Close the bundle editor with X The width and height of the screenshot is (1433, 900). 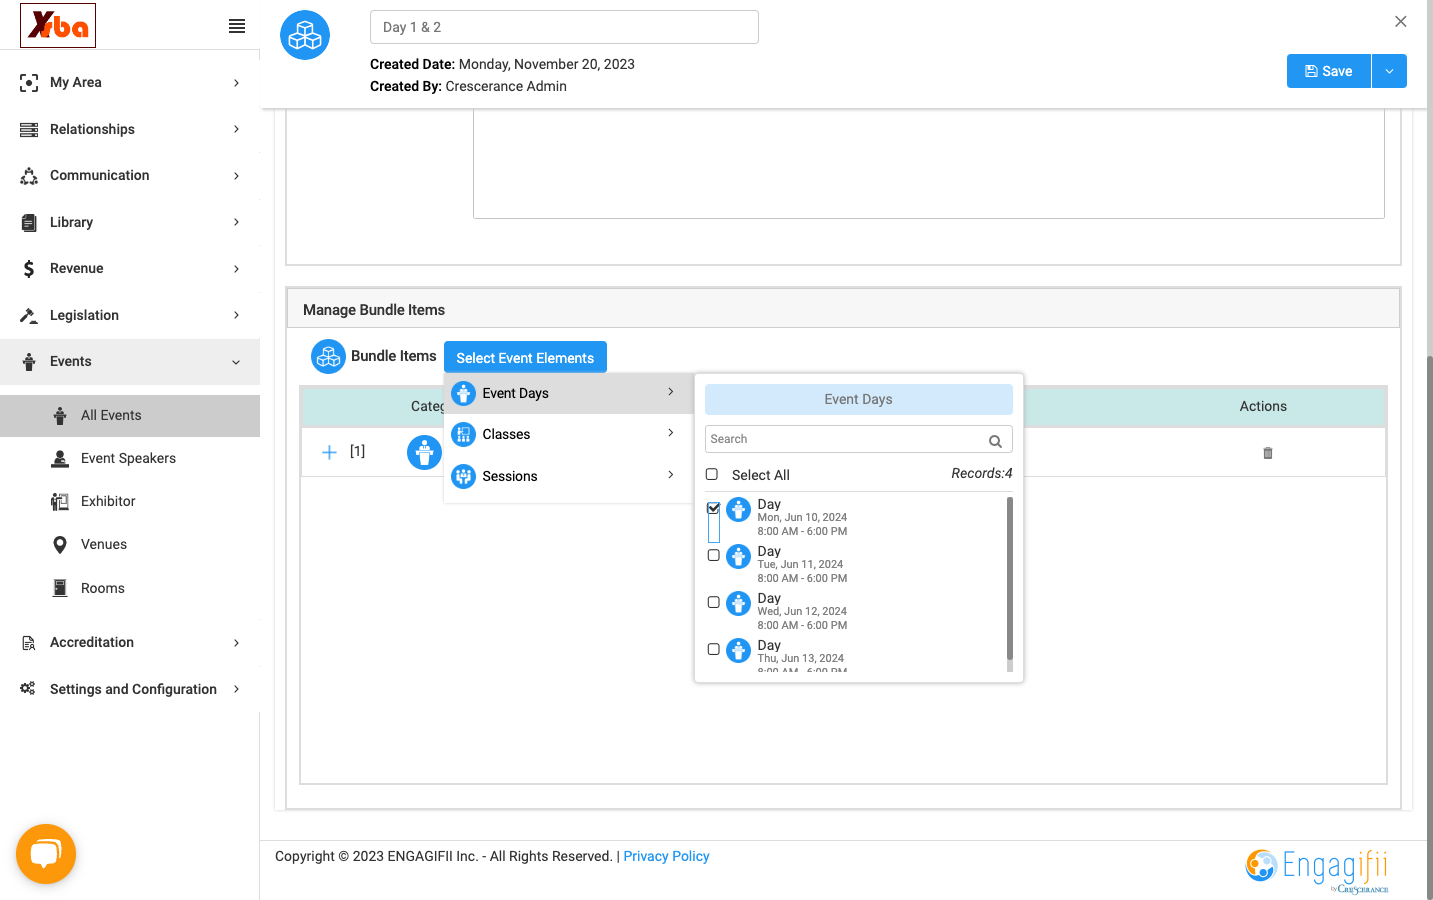click(x=1401, y=21)
